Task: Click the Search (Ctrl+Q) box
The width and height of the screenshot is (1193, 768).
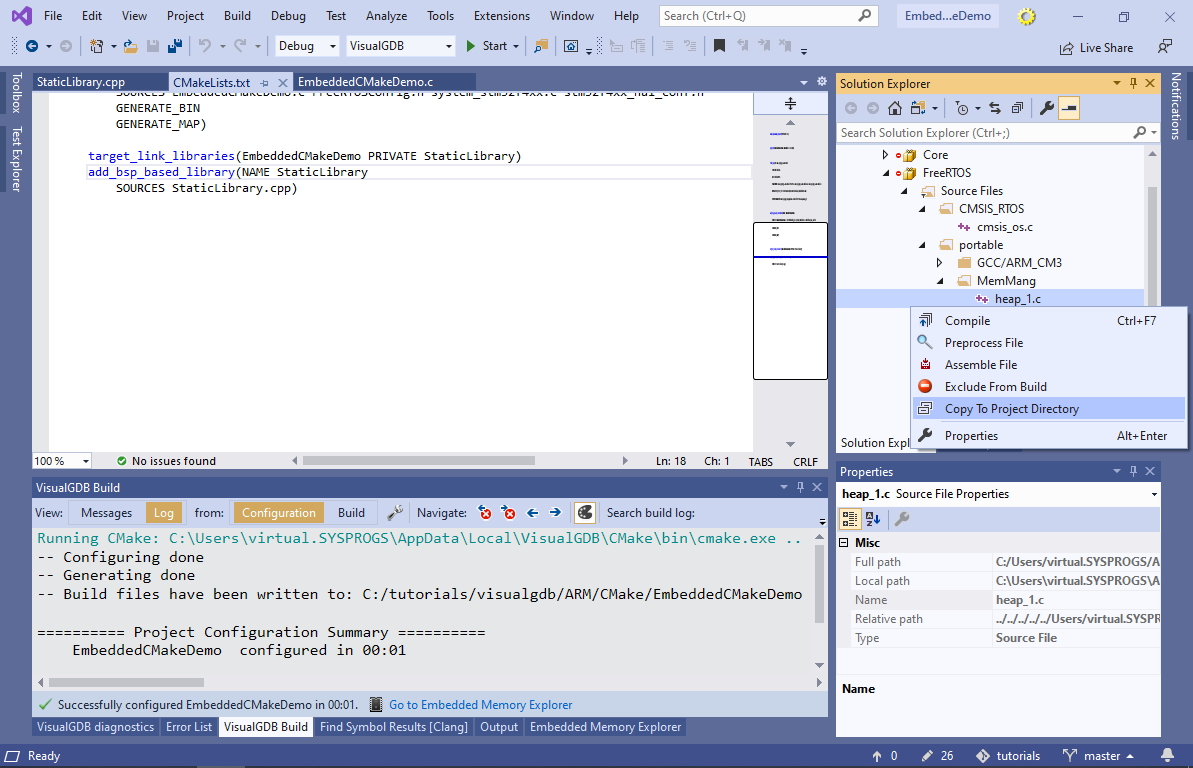Action: pyautogui.click(x=768, y=16)
